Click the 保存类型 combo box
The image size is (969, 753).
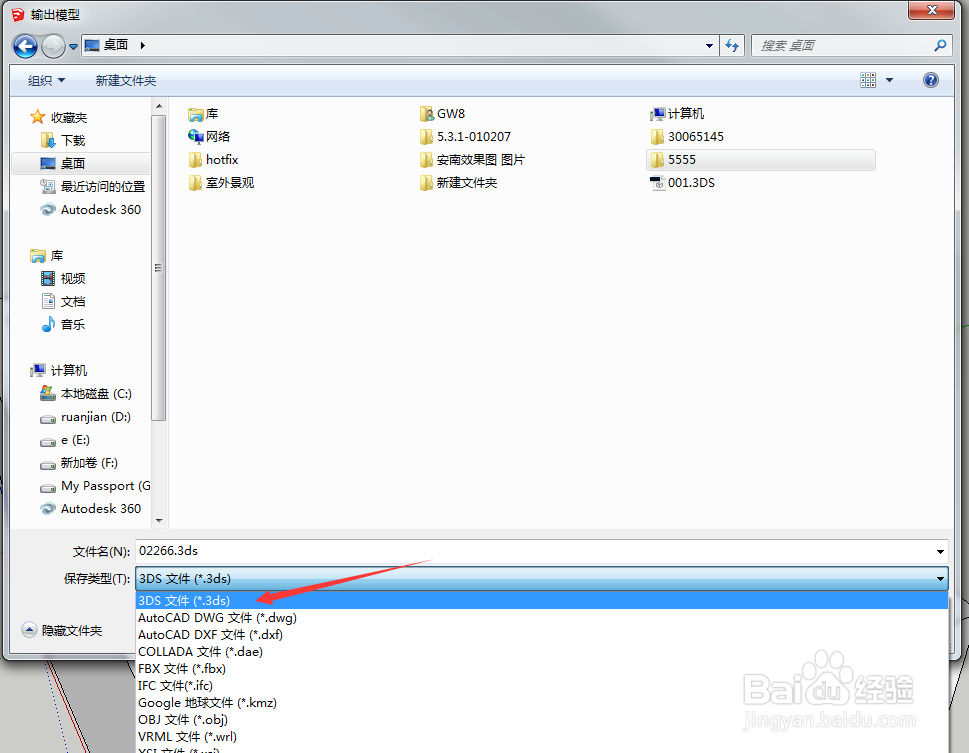541,579
